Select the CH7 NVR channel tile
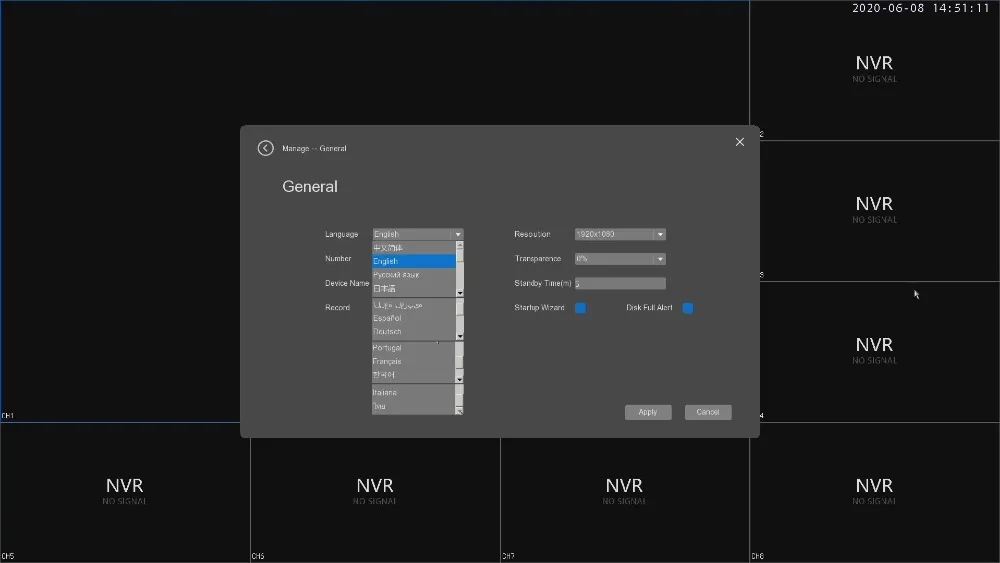This screenshot has width=1000, height=563. point(625,492)
